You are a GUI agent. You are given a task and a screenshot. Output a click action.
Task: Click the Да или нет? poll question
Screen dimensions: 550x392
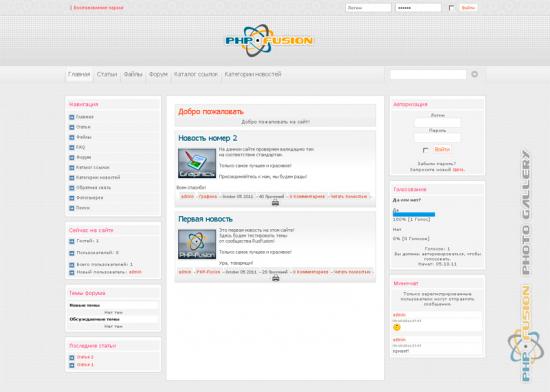click(407, 200)
